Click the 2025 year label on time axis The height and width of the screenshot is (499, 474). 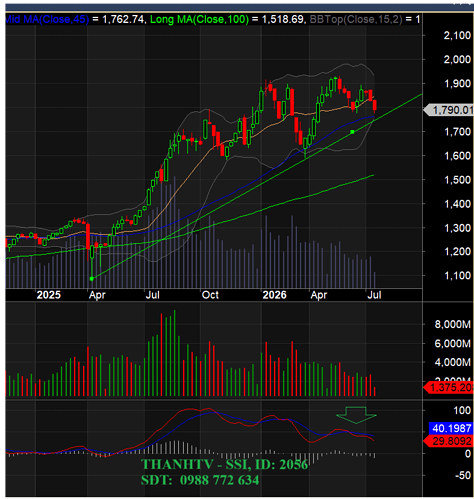[49, 295]
